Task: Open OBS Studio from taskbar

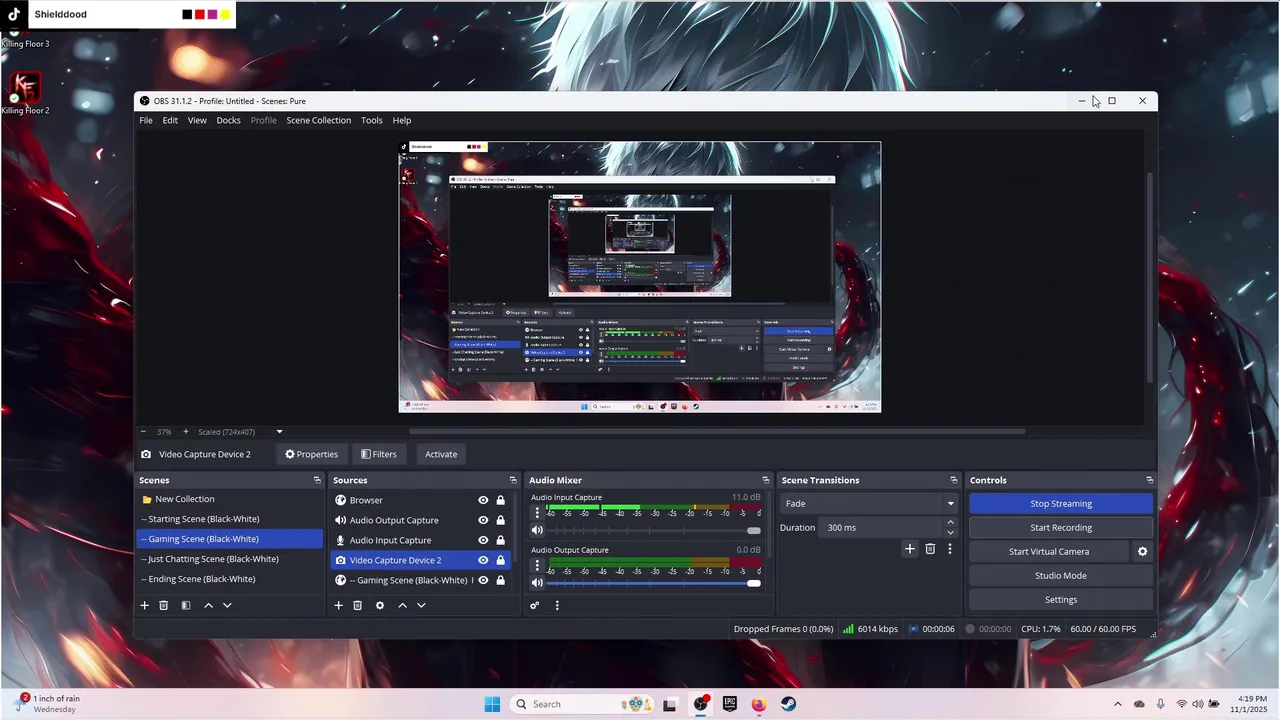Action: (x=701, y=704)
